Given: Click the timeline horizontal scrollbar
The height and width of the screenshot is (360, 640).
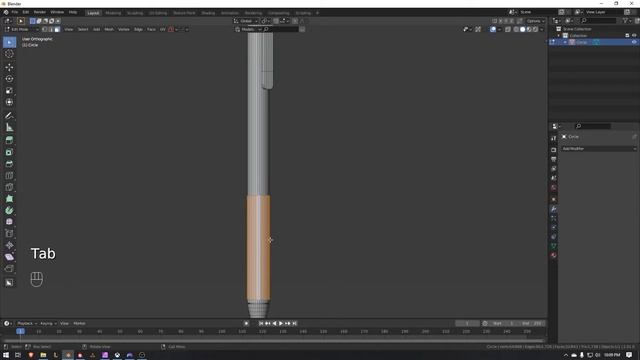Looking at the screenshot, I should pos(273,340).
